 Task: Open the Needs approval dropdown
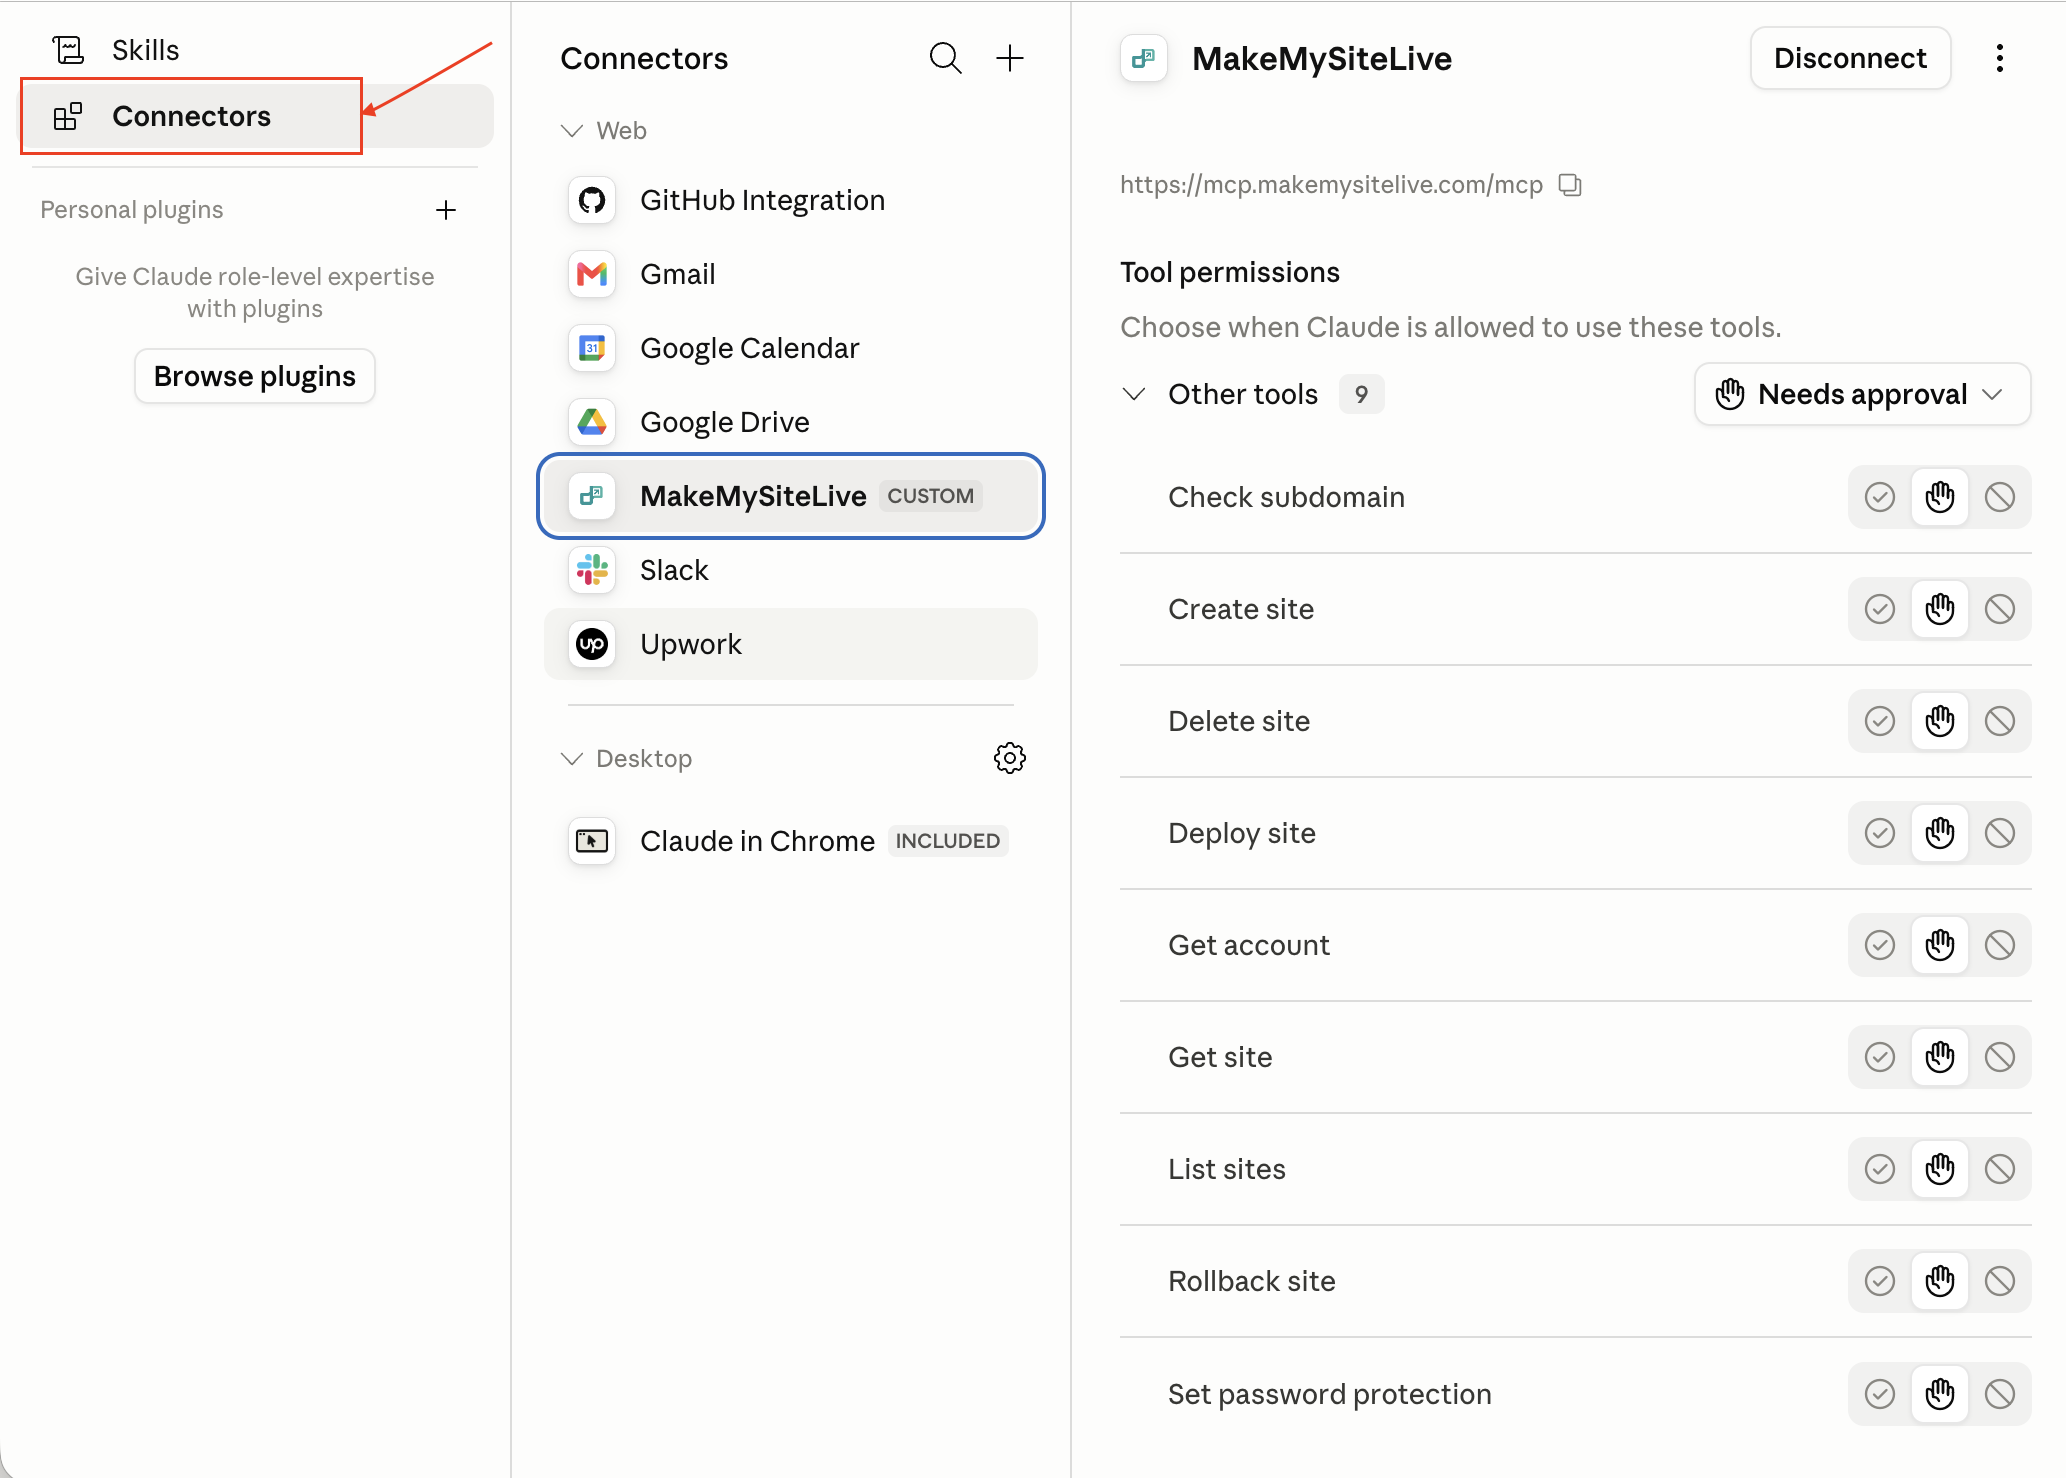1862,394
